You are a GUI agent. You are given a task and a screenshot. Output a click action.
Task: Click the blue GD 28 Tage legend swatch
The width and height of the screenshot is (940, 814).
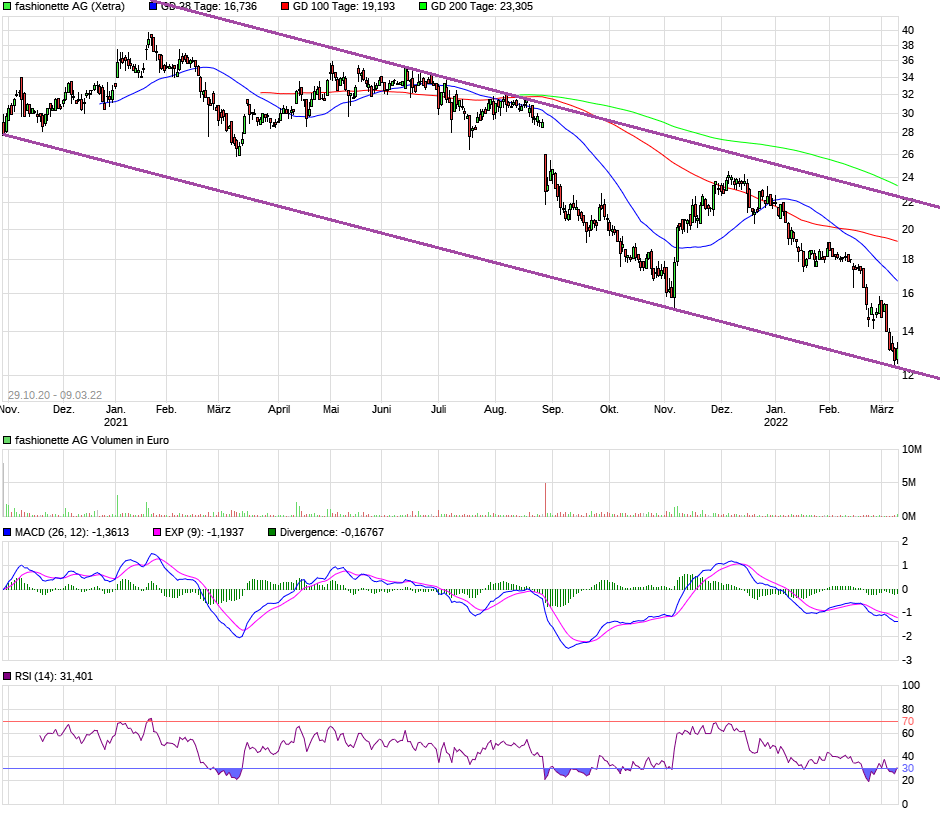153,7
